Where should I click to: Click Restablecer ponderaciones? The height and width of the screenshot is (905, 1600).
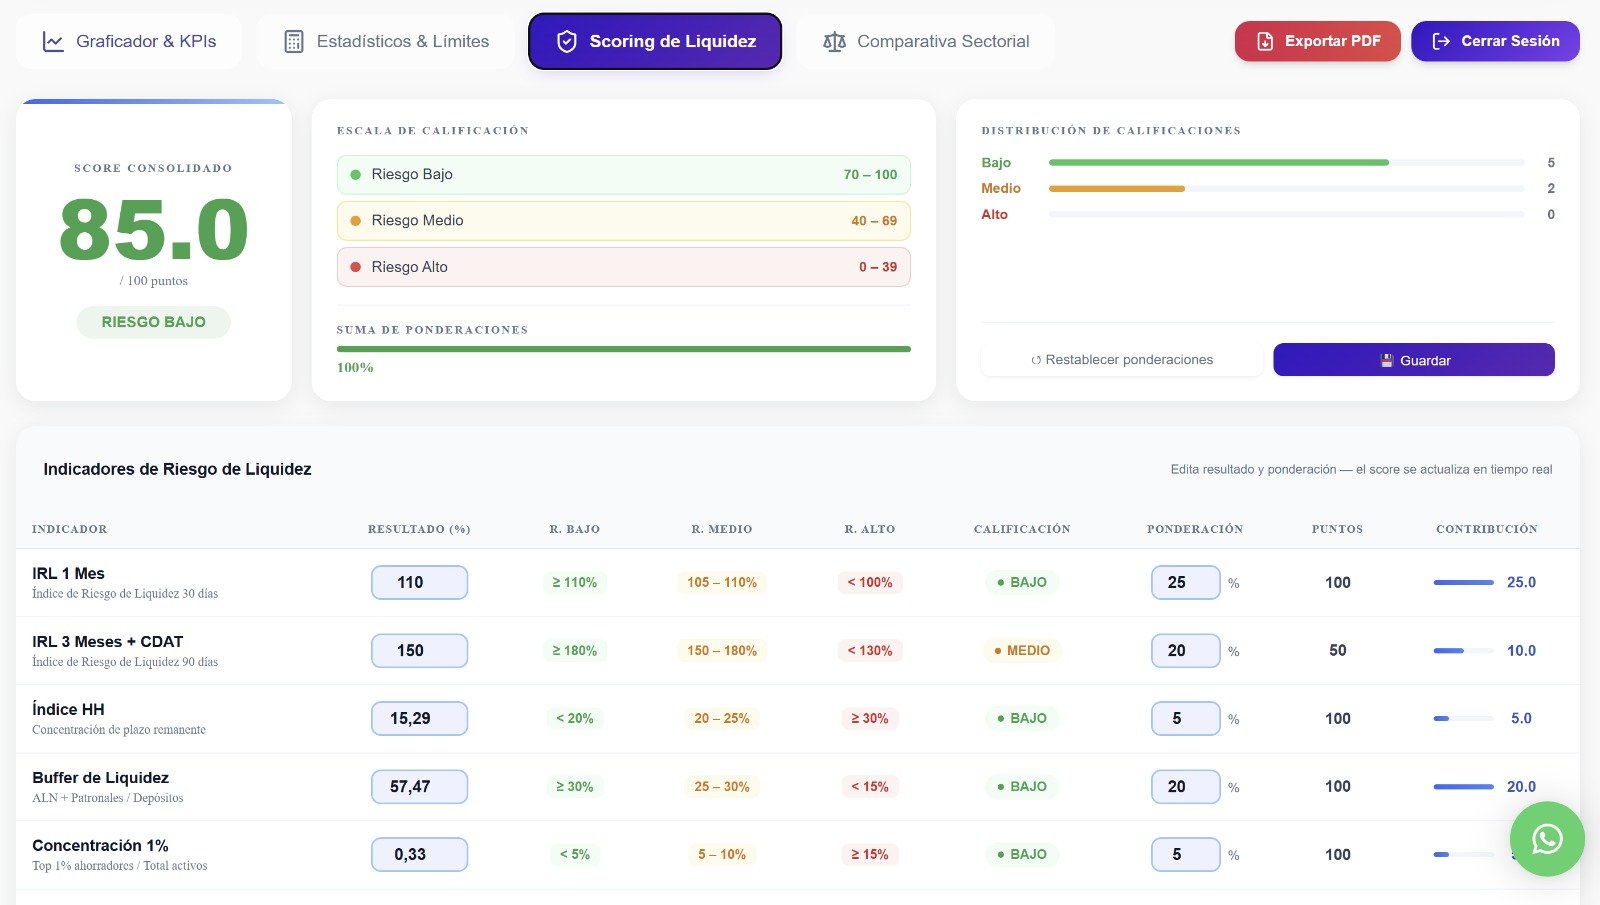point(1122,360)
